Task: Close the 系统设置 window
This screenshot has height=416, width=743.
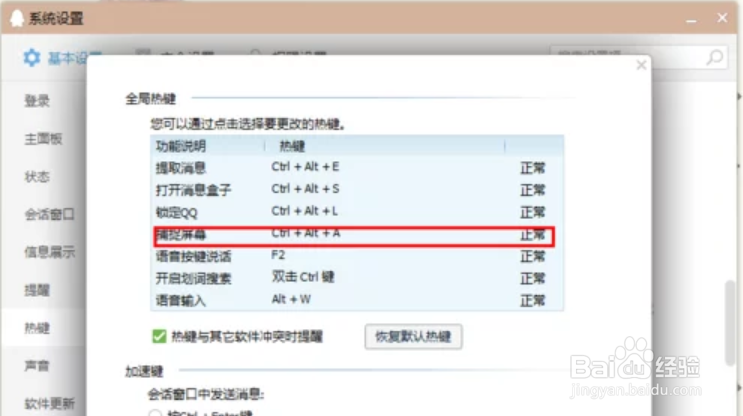Action: point(722,18)
